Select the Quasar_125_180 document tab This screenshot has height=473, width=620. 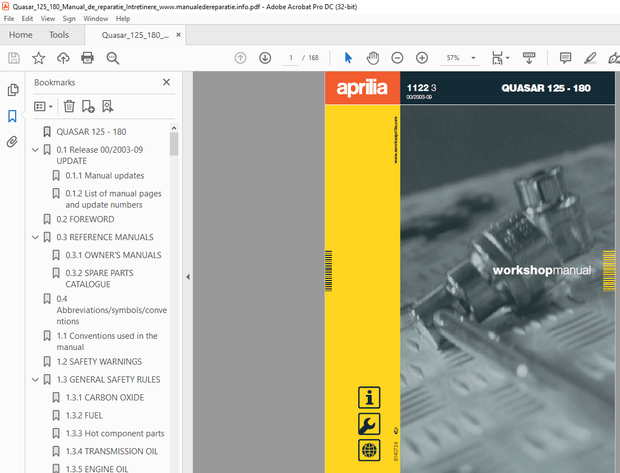(135, 35)
